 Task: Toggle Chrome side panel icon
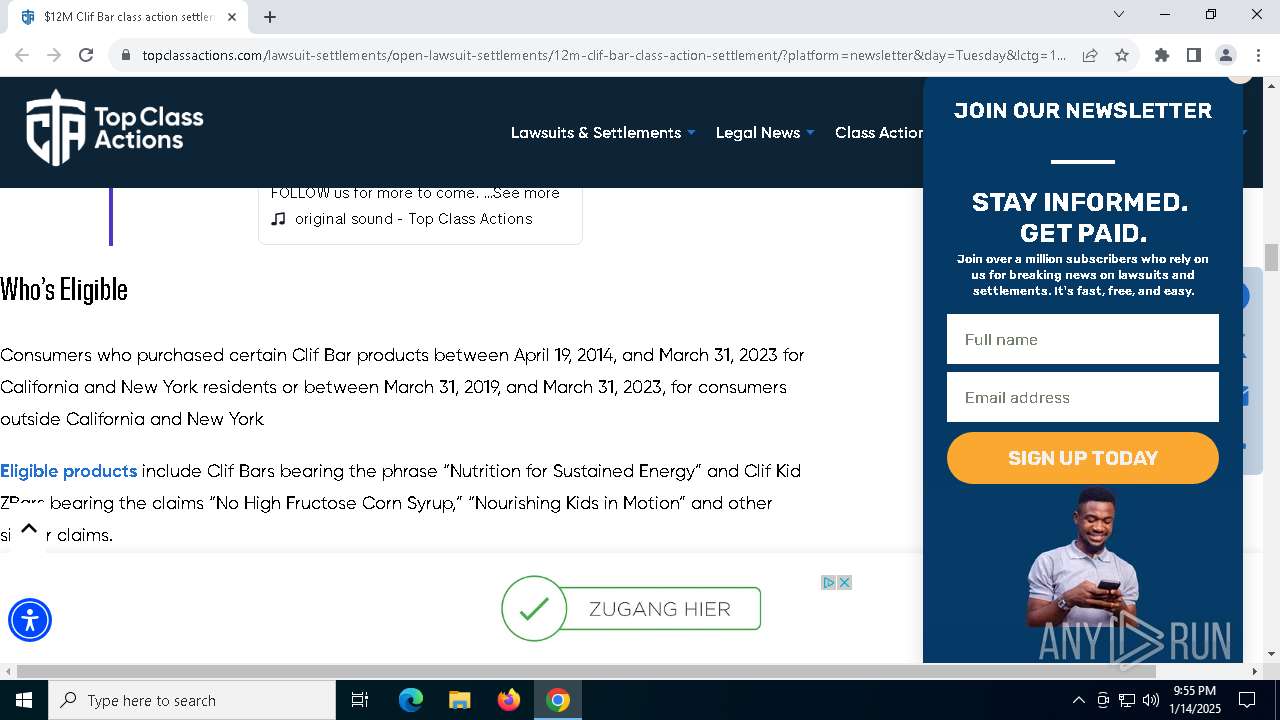(1194, 55)
